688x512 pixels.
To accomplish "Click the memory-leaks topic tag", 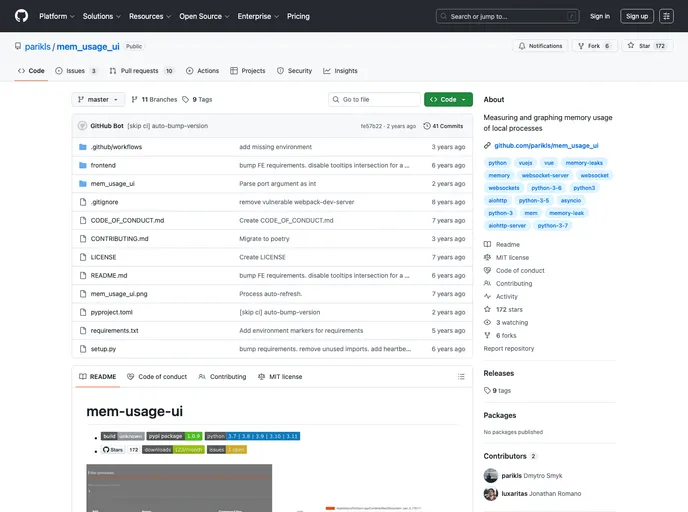I will click(584, 163).
